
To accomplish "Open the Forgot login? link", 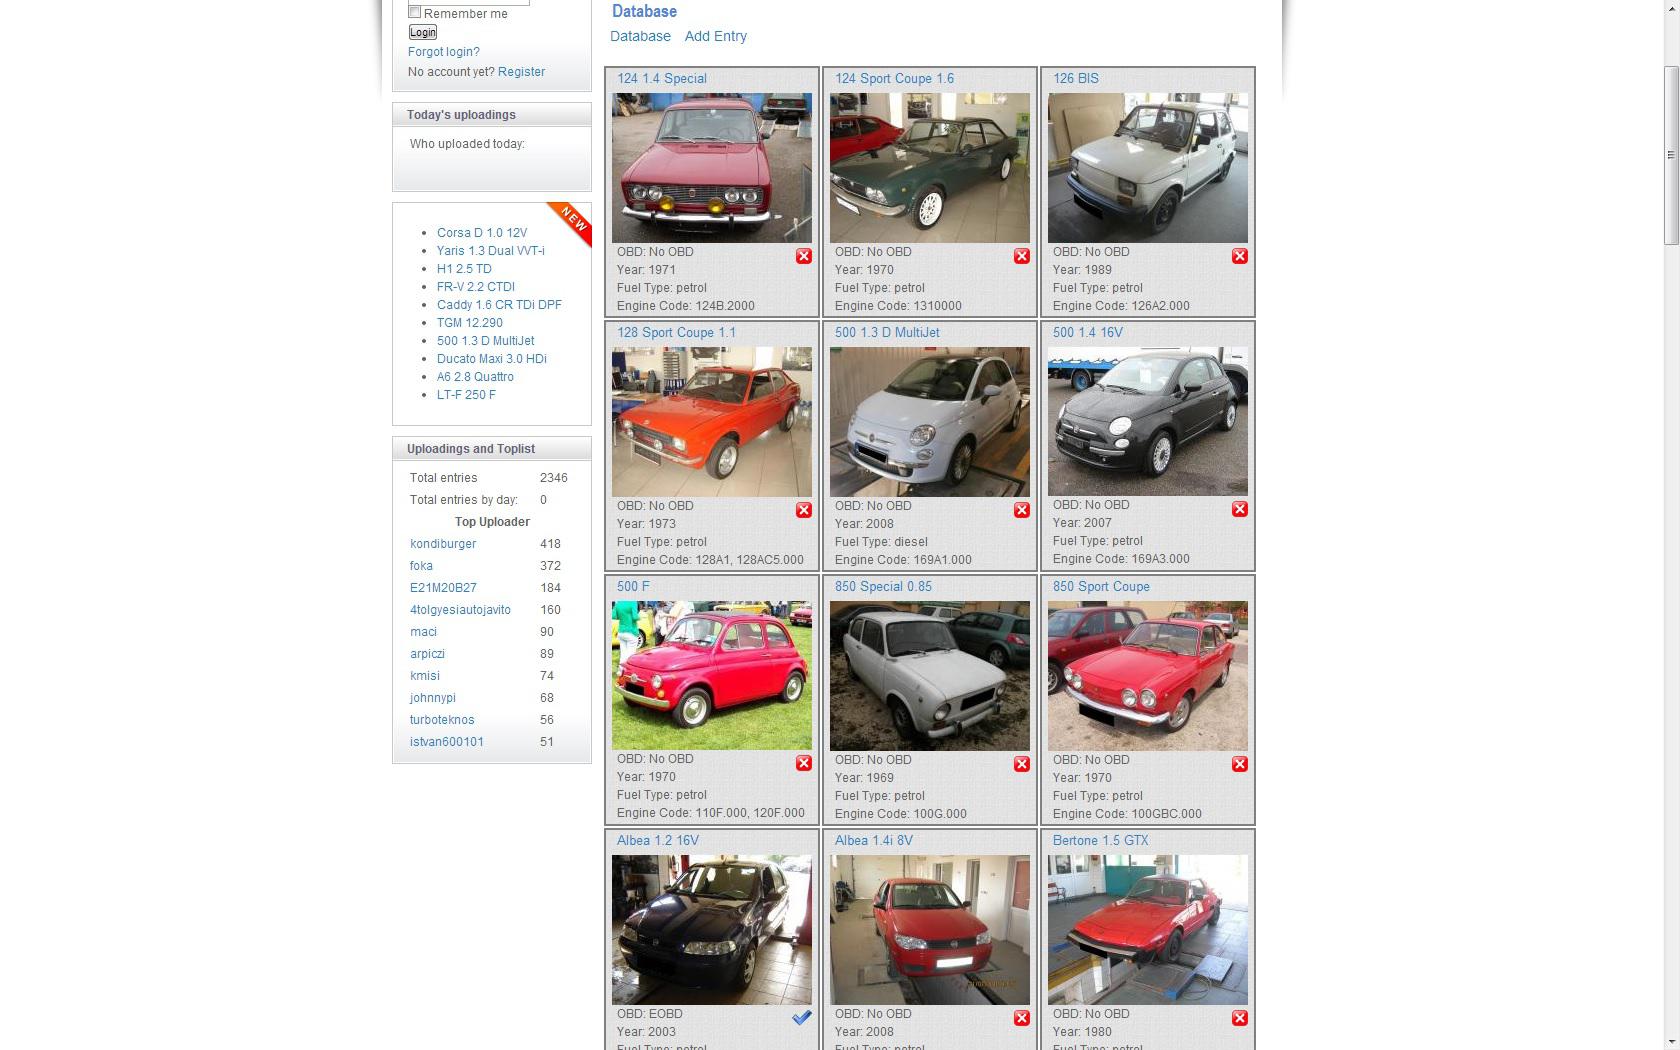I will point(443,52).
